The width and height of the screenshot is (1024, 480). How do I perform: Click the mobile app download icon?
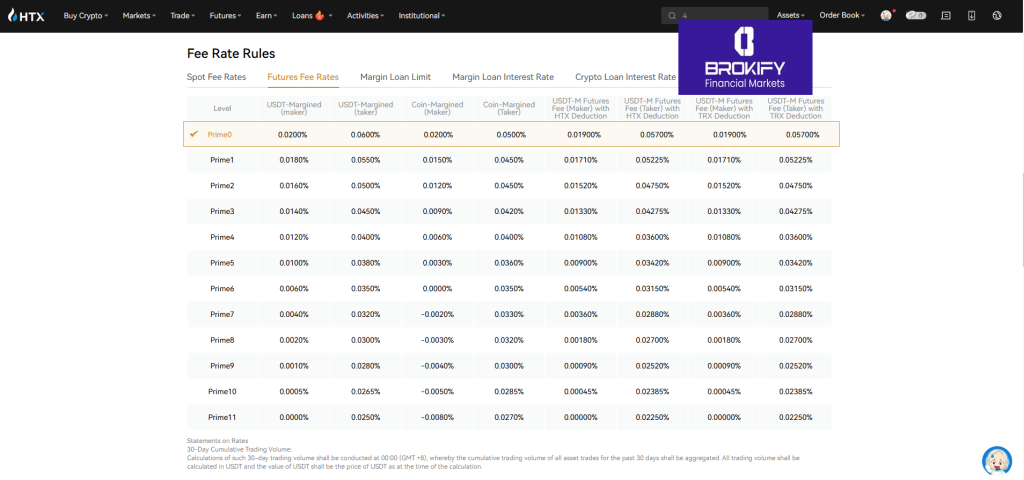click(972, 16)
